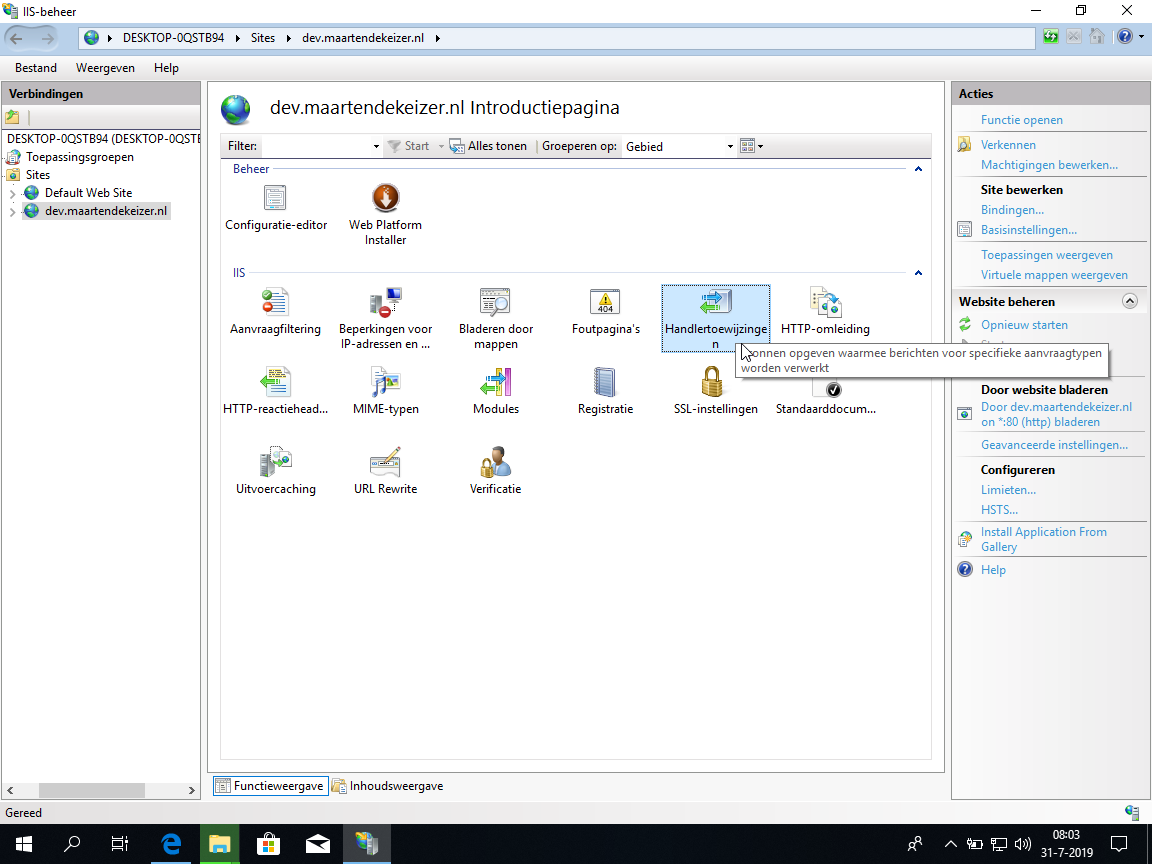Screen dimensions: 1152x864
Task: Switch to Functieweergave tab
Action: (271, 785)
